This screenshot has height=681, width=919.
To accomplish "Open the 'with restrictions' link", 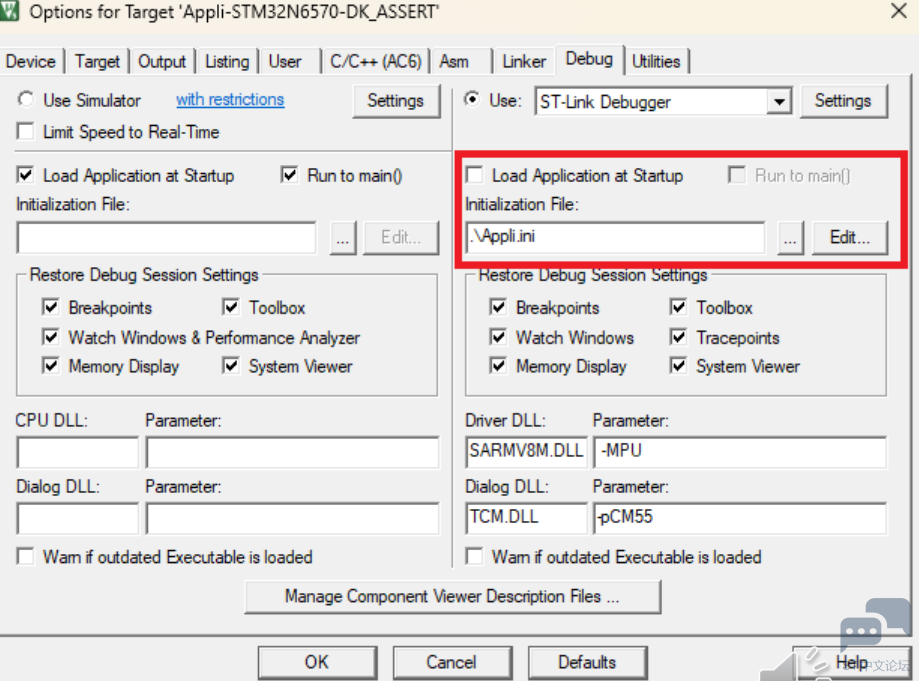I will pyautogui.click(x=230, y=100).
